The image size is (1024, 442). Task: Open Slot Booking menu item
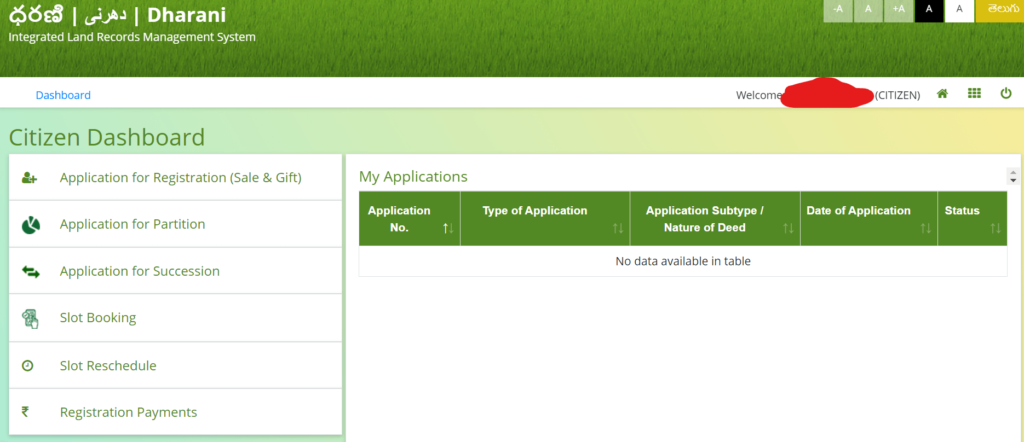coord(176,318)
